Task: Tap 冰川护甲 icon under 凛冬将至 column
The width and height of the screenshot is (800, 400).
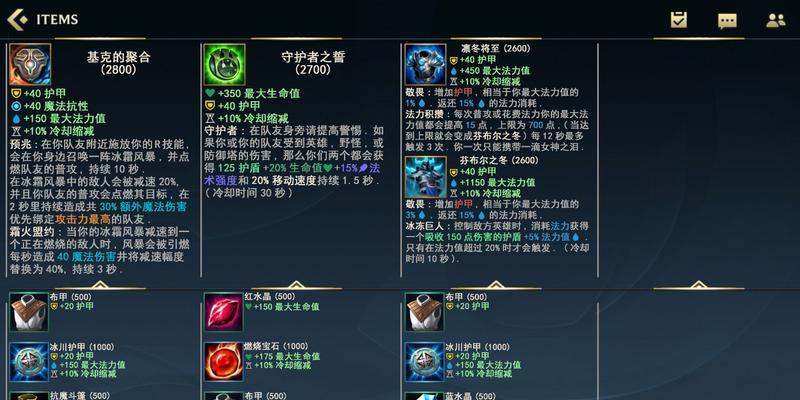Action: tap(424, 362)
